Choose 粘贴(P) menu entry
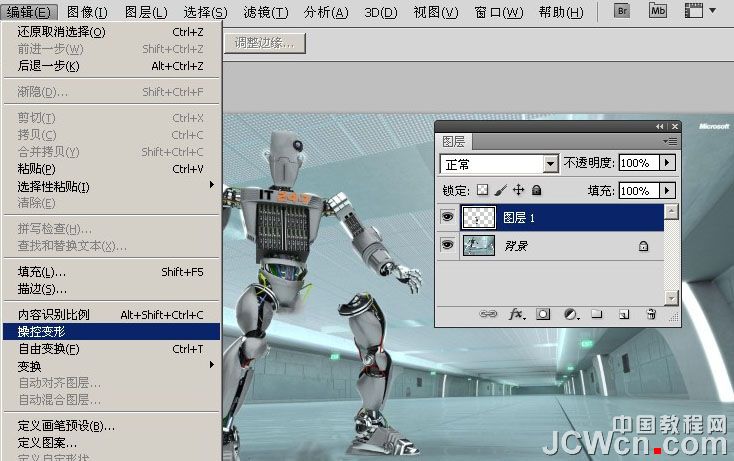This screenshot has height=461, width=734. click(111, 168)
